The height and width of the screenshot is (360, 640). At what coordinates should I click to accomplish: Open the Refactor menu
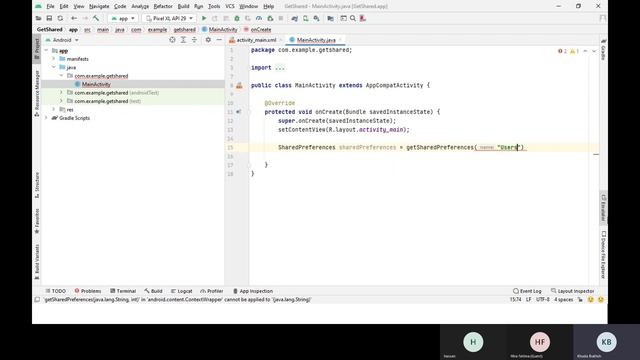point(163,7)
